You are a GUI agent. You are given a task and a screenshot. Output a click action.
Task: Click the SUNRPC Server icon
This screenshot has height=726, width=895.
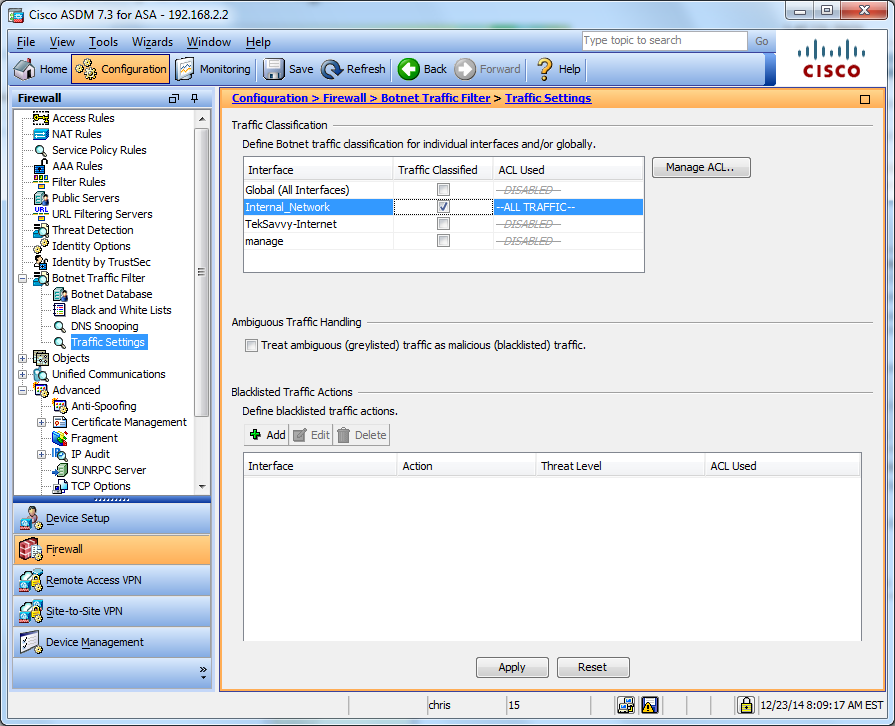60,470
